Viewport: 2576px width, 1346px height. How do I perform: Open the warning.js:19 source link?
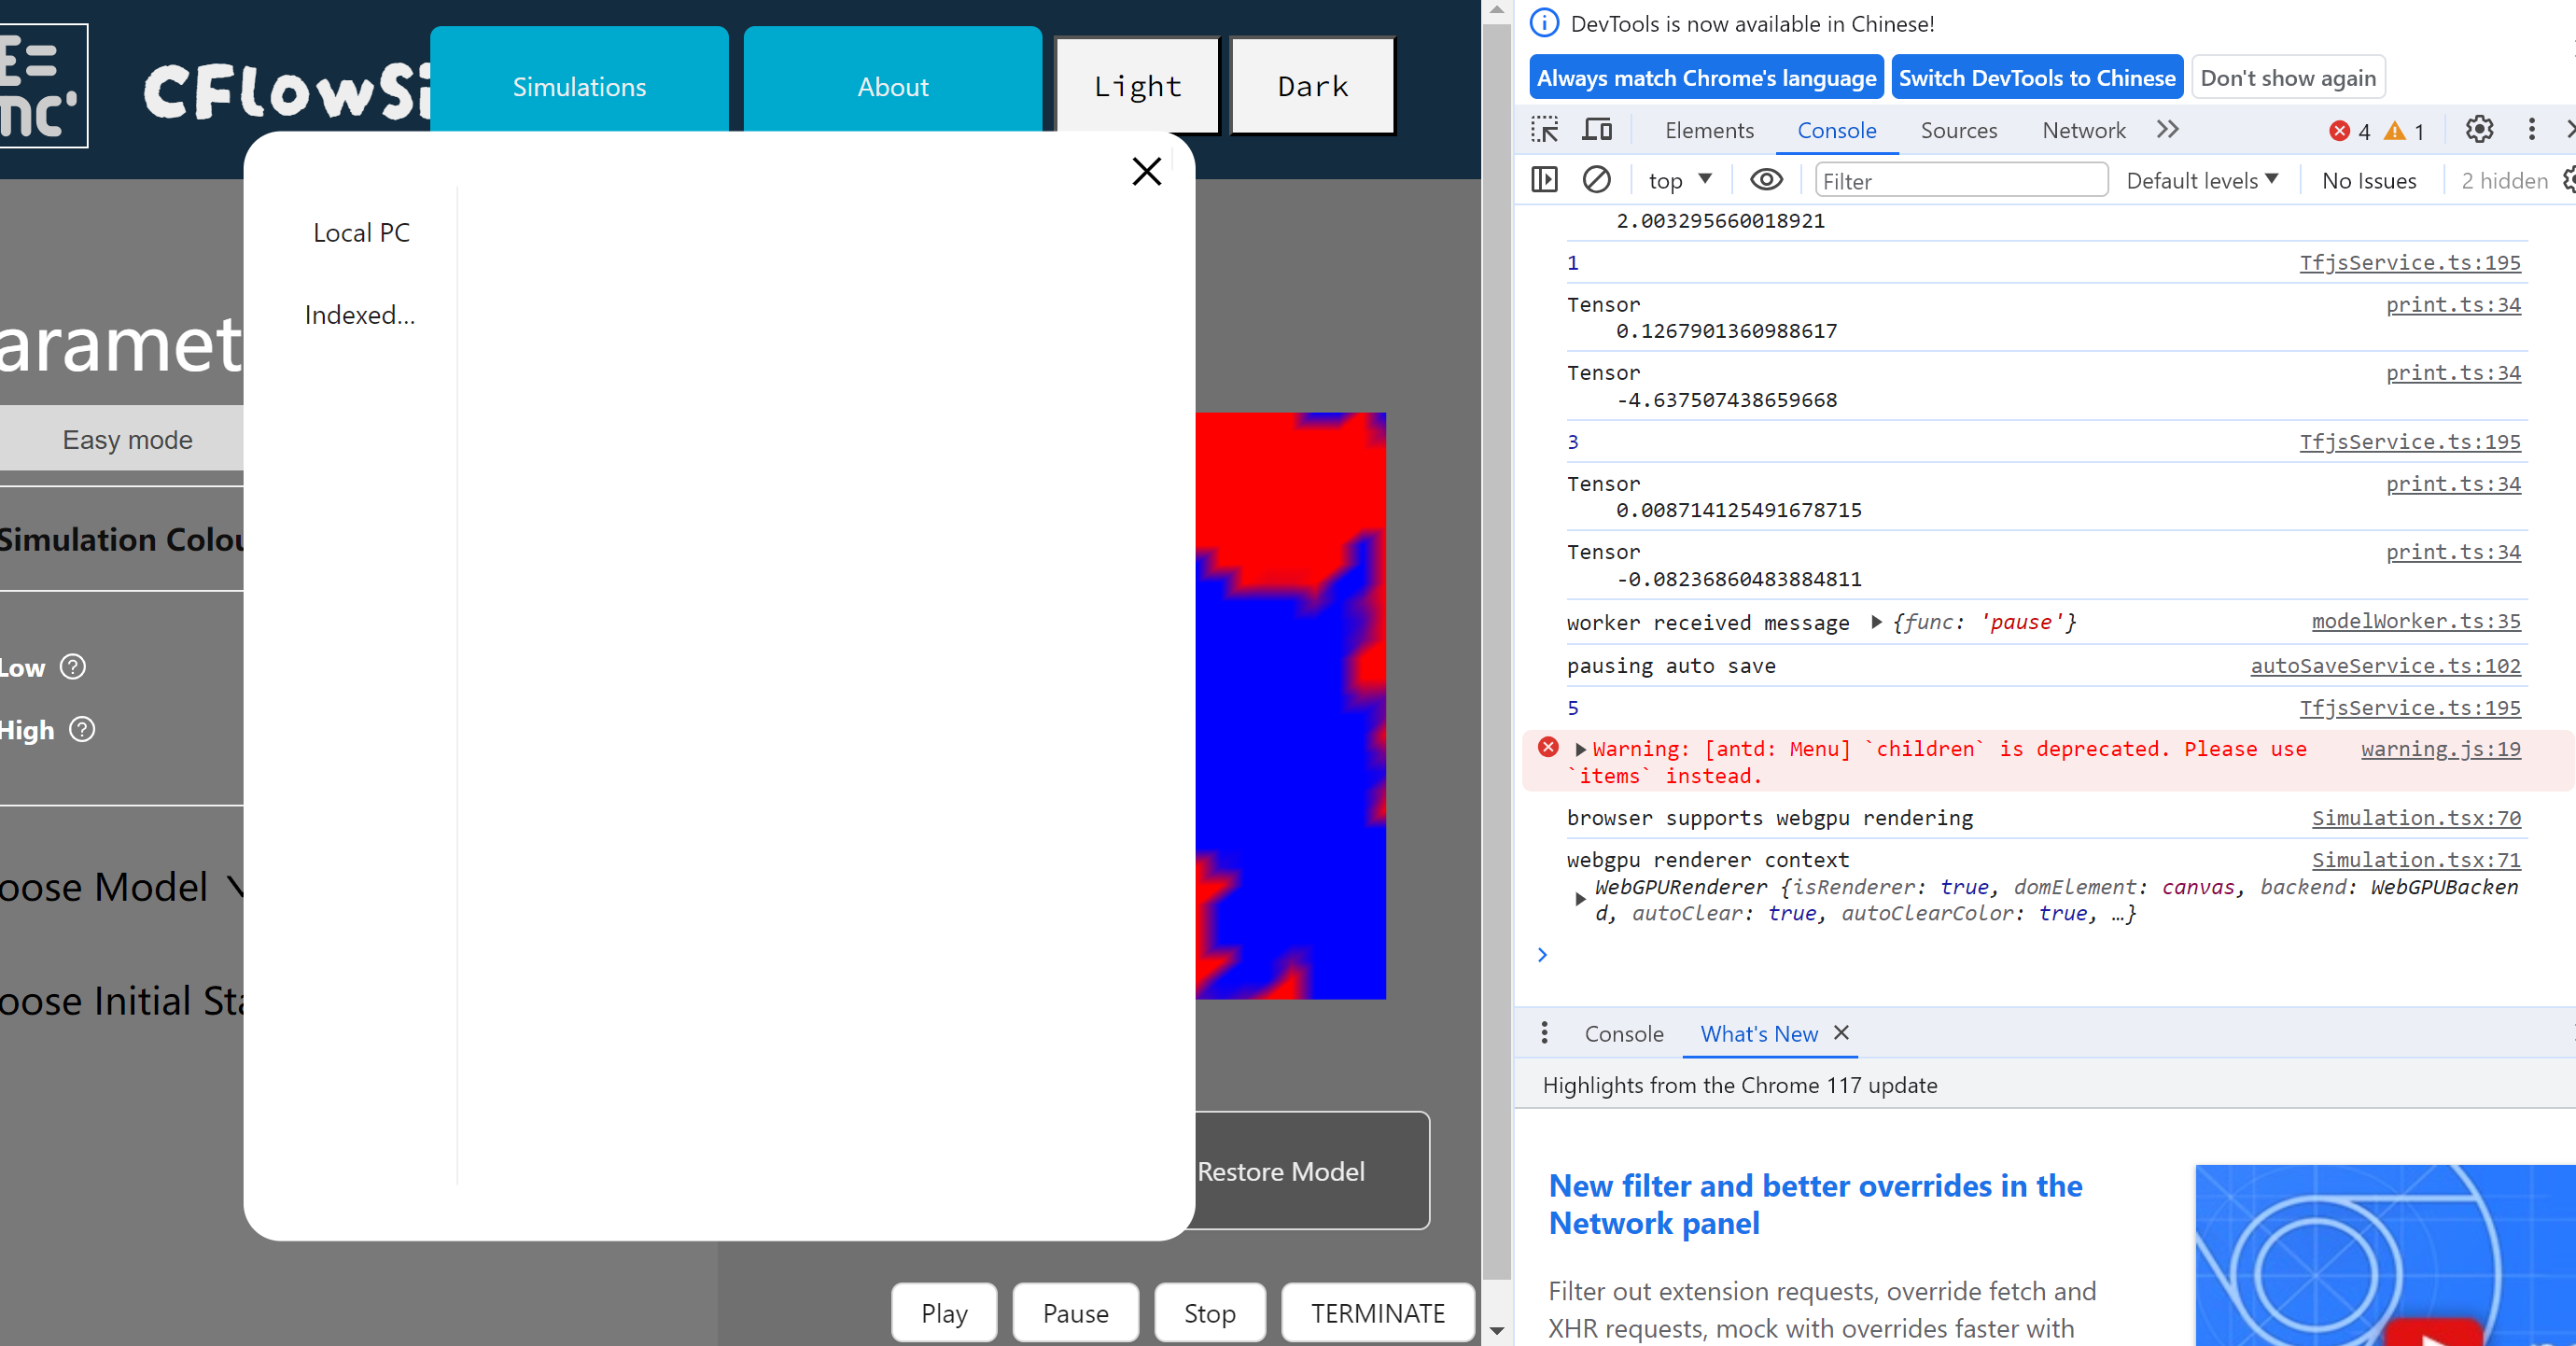click(x=2439, y=748)
